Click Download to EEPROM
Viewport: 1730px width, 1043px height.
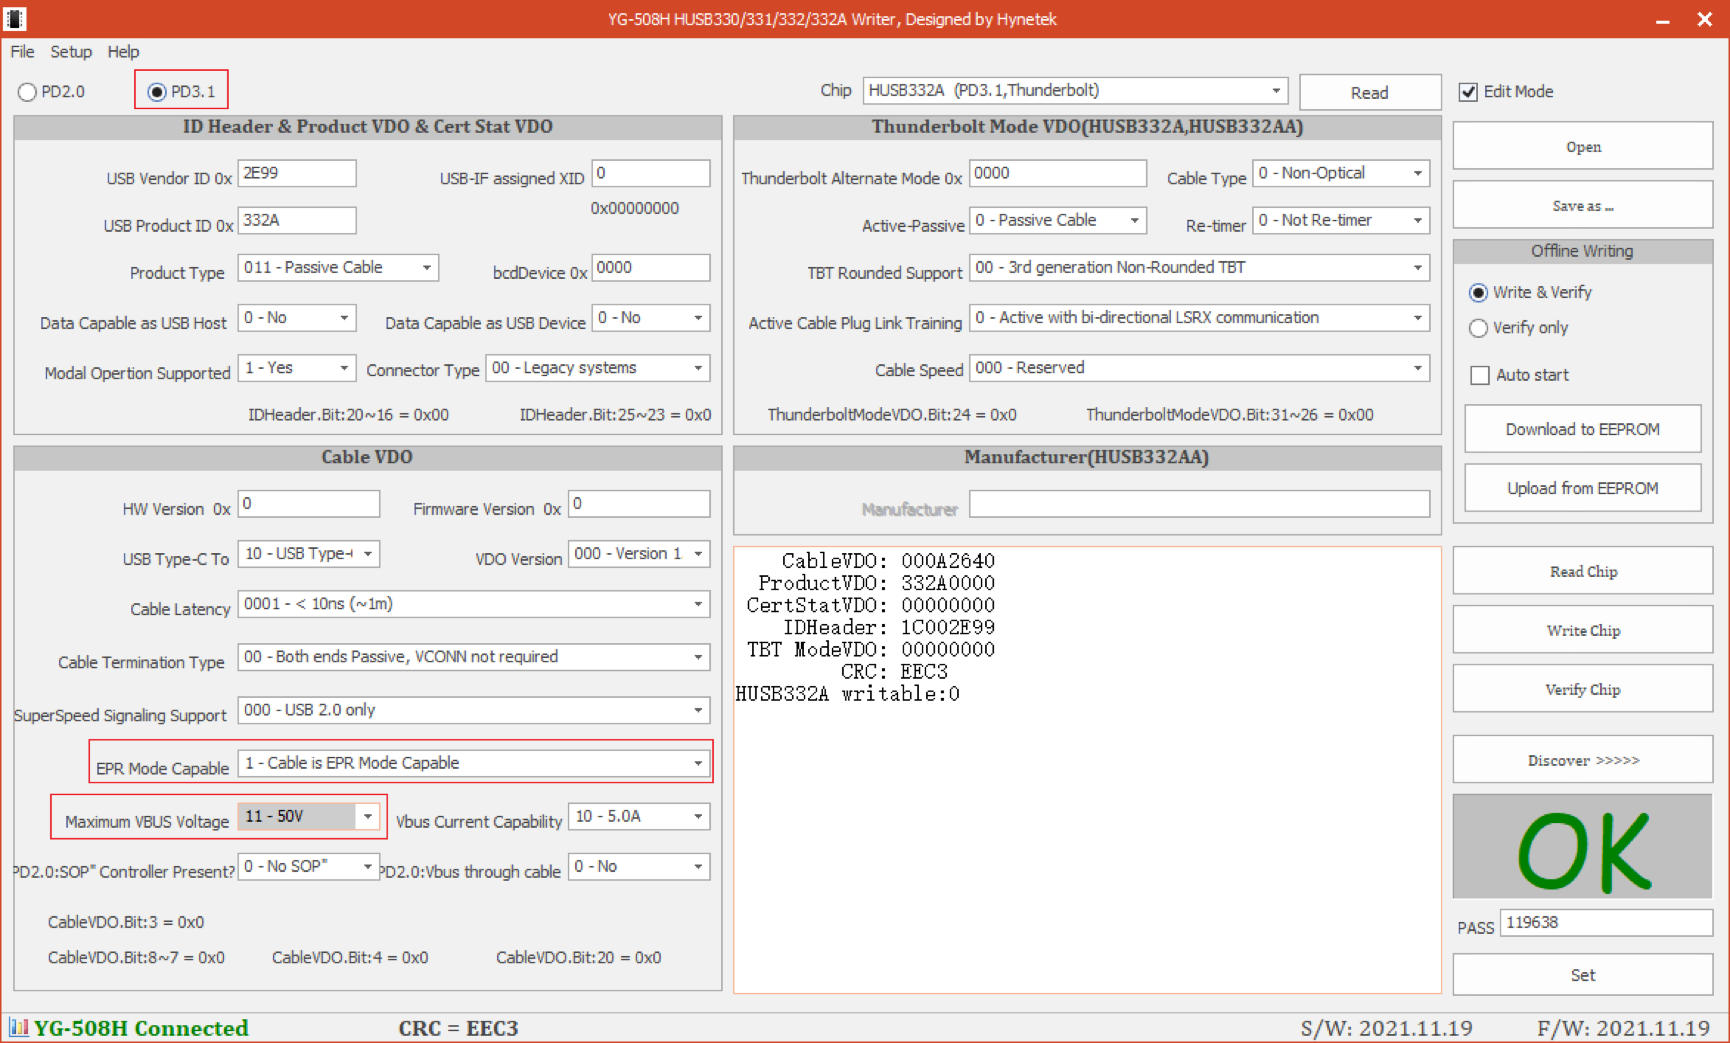[x=1583, y=429]
